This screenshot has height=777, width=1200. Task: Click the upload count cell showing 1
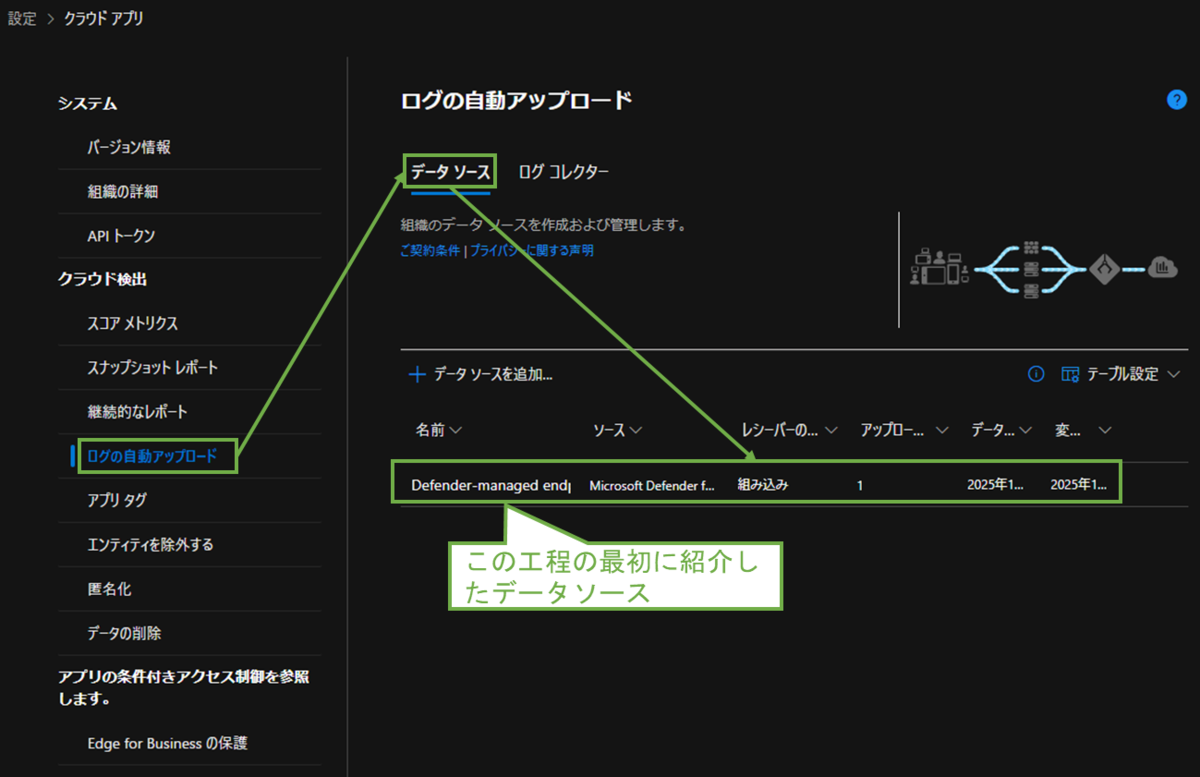coord(860,485)
